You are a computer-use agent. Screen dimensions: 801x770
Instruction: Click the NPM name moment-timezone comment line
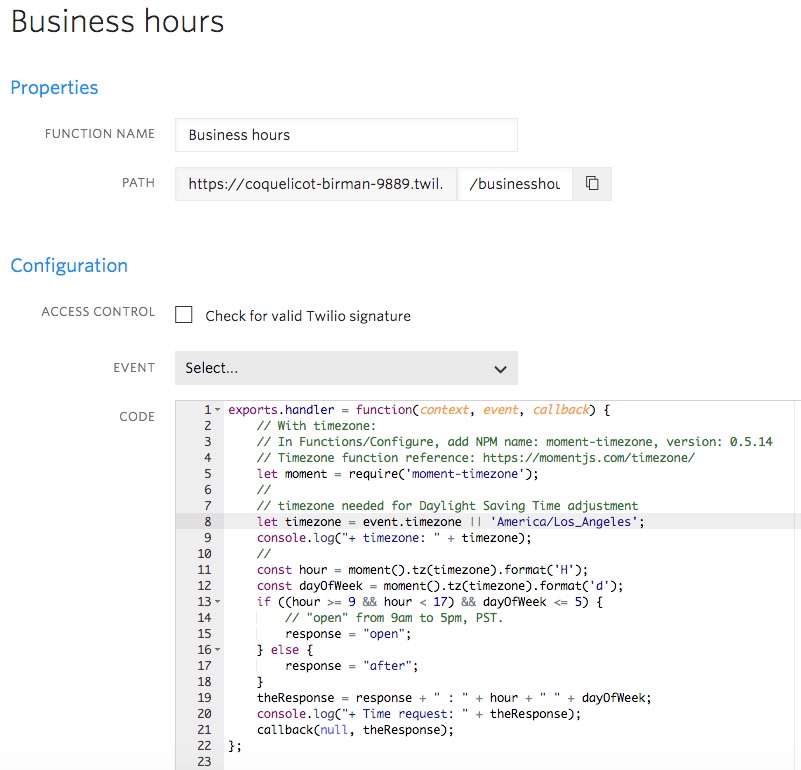tap(514, 442)
